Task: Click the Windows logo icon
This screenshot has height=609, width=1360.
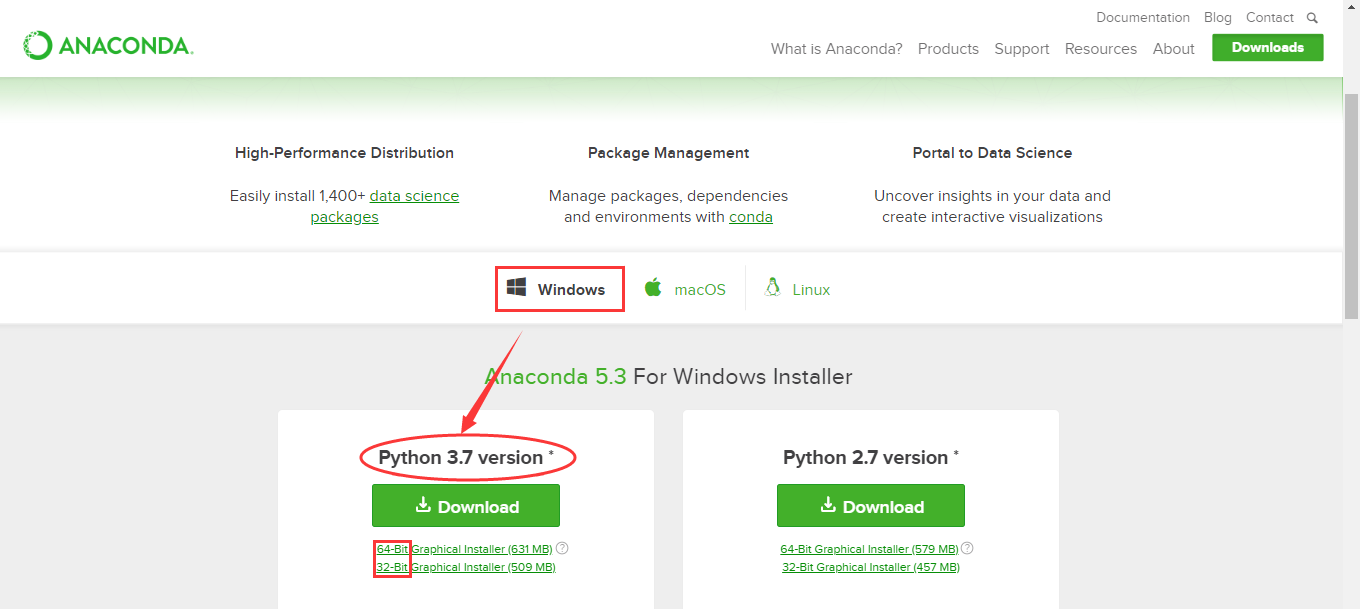Action: click(516, 288)
